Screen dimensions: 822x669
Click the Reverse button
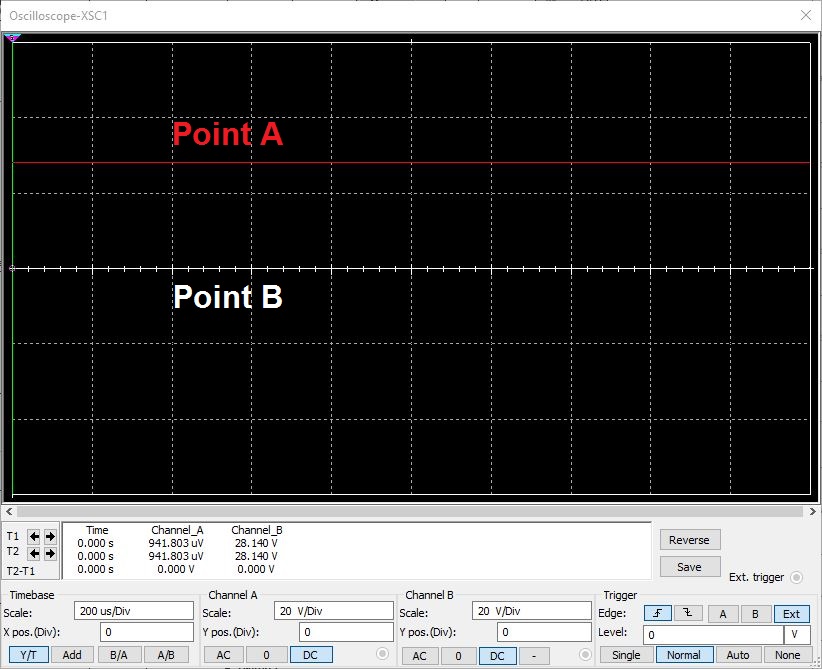click(689, 539)
